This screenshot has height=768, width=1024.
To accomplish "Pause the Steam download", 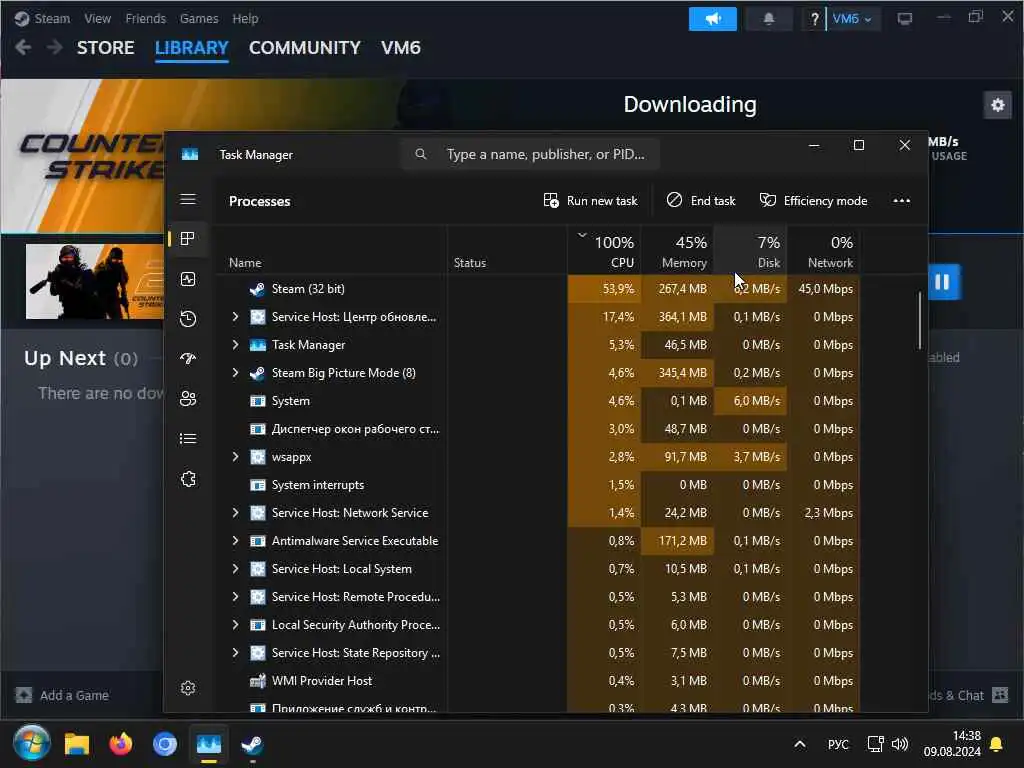I will tap(942, 282).
